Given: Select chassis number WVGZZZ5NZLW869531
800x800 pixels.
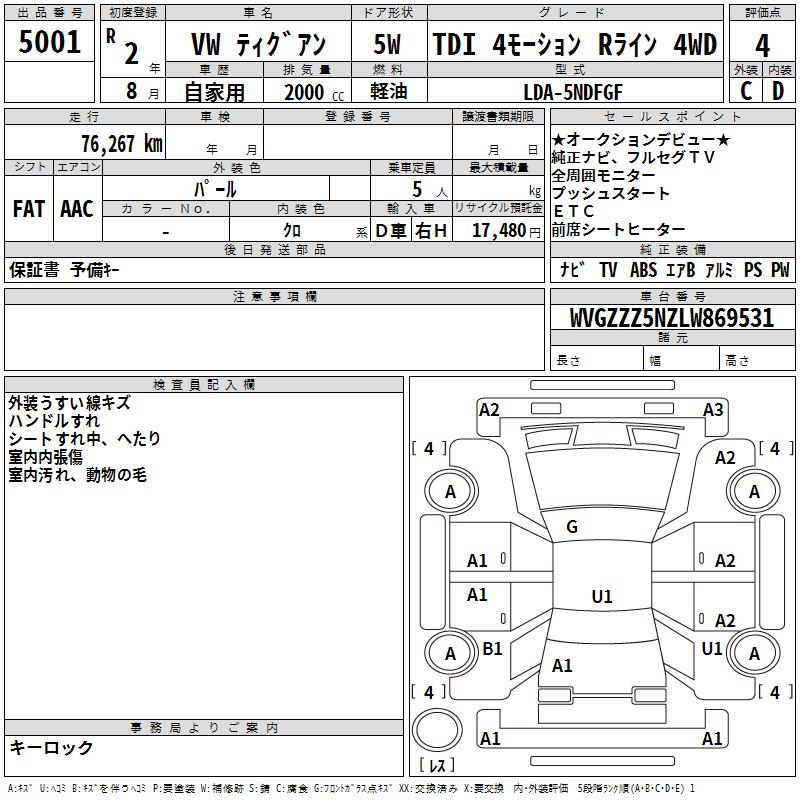Looking at the screenshot, I should pyautogui.click(x=672, y=318).
